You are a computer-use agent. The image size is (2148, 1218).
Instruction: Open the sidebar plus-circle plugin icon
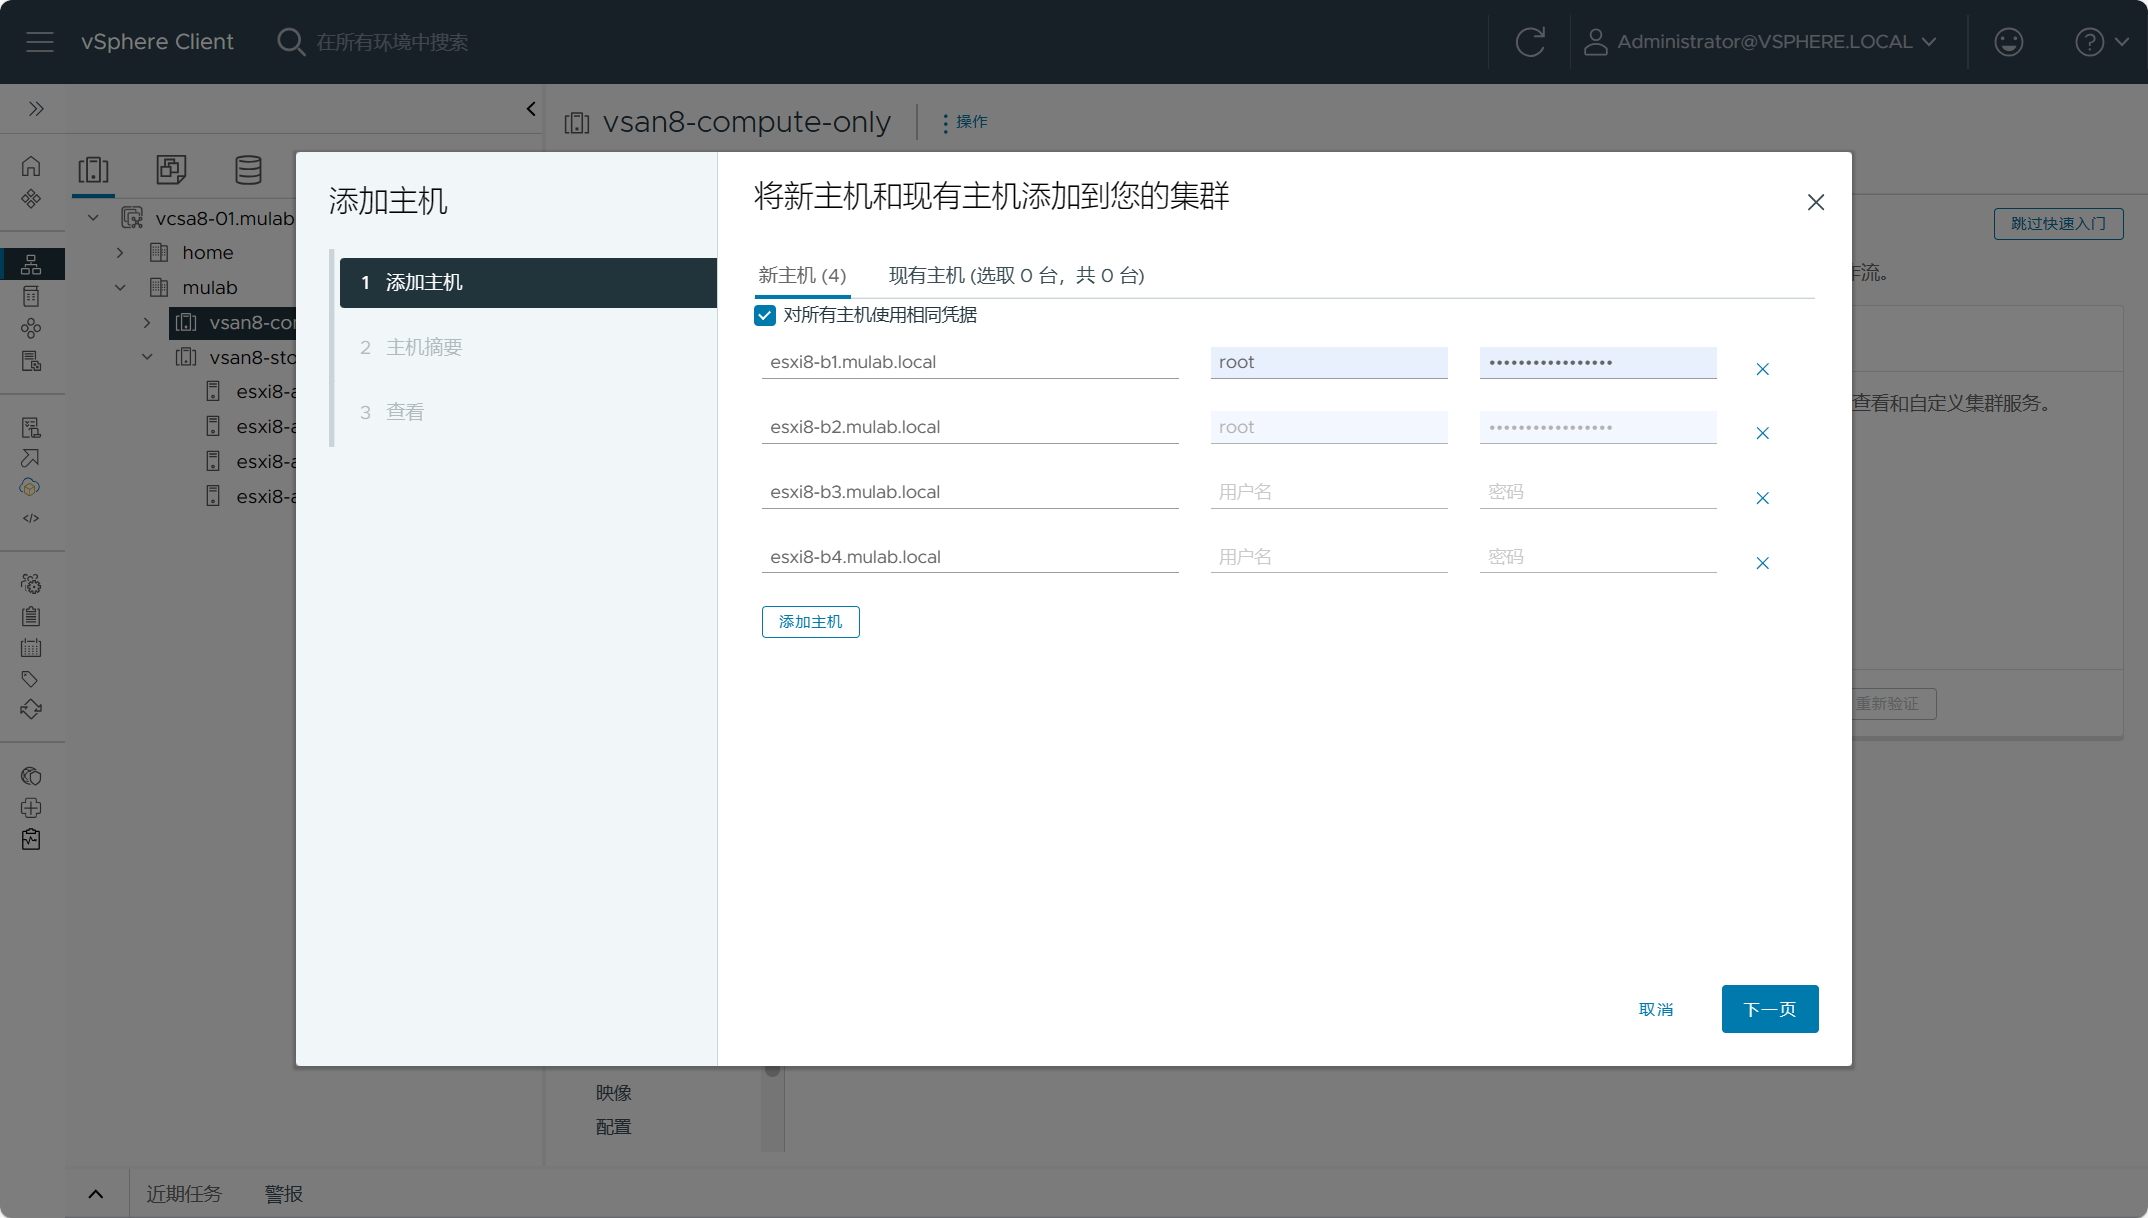pos(31,807)
